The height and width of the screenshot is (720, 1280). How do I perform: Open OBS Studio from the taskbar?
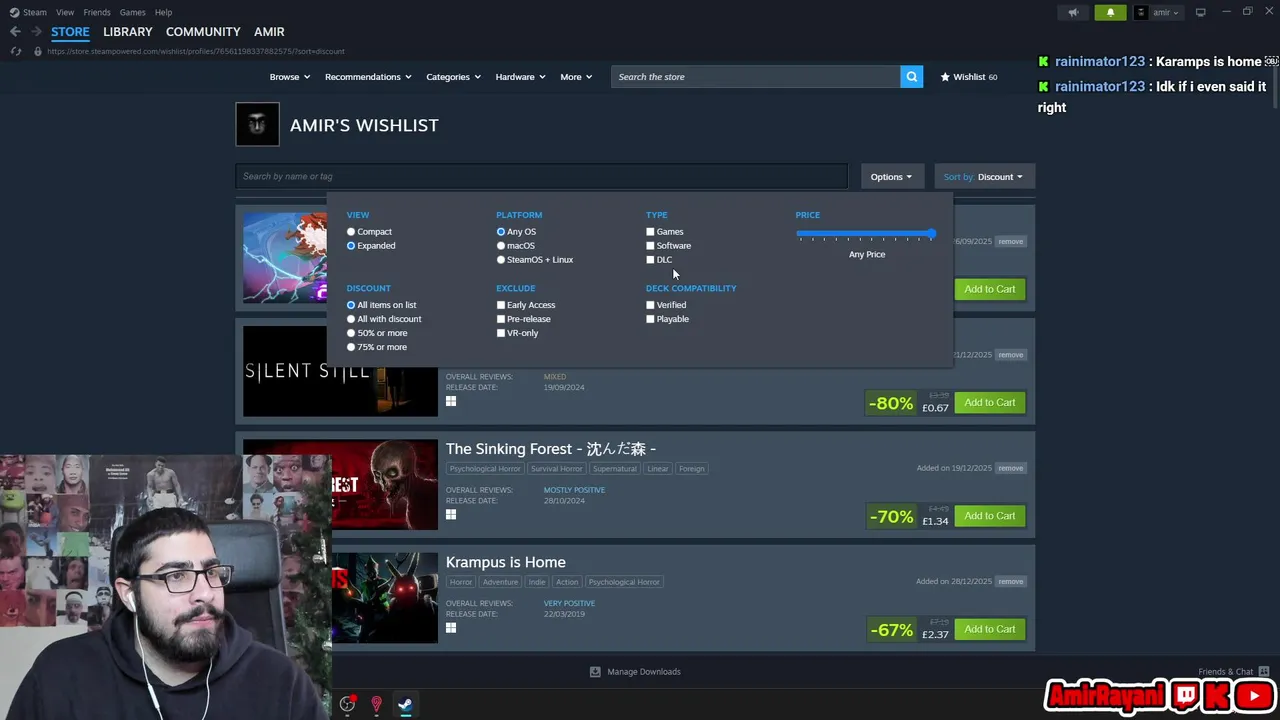tap(347, 704)
